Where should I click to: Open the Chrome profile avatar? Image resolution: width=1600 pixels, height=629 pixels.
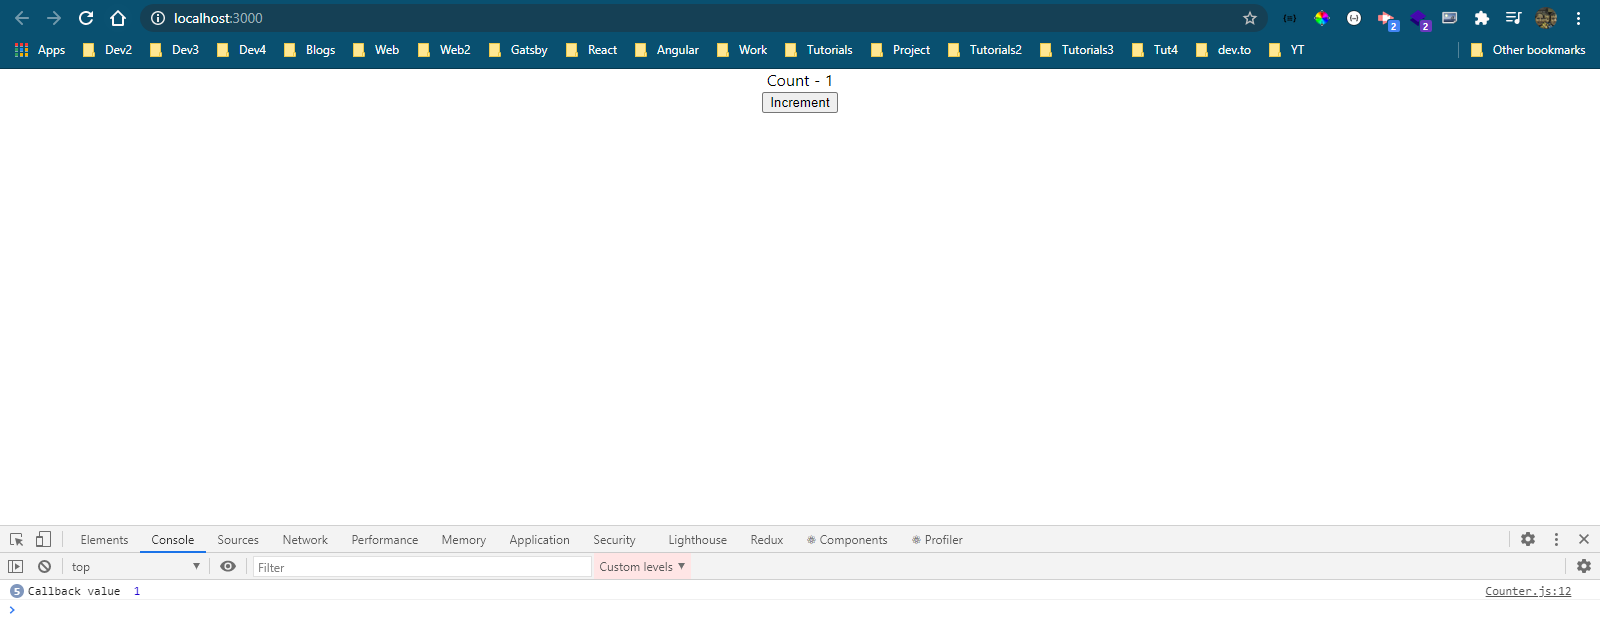coord(1546,18)
